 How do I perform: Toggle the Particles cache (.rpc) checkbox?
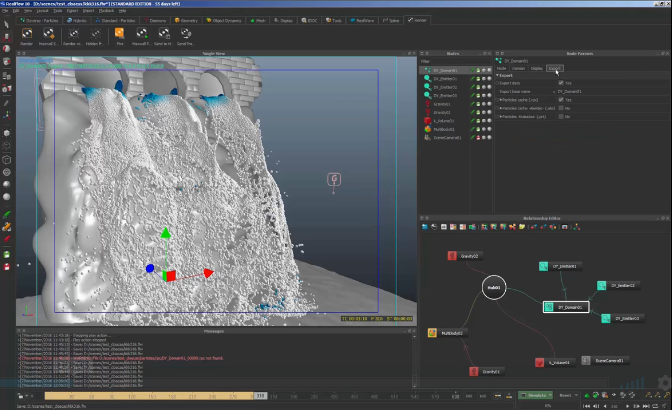(x=561, y=99)
